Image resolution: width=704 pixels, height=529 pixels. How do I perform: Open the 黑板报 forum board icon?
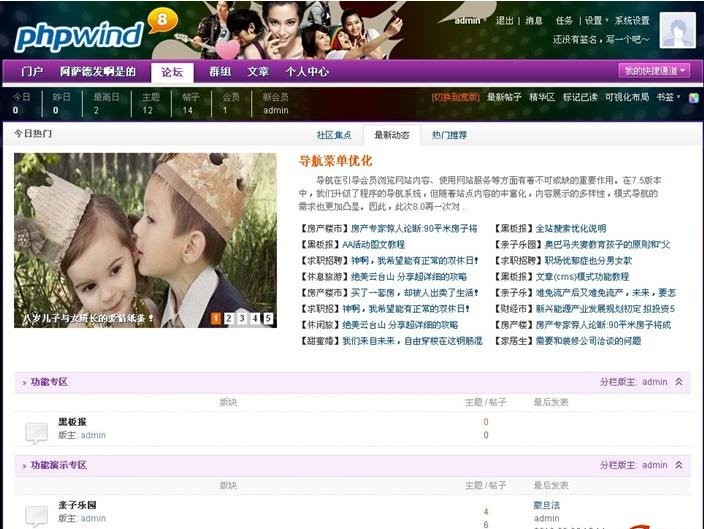(x=36, y=433)
